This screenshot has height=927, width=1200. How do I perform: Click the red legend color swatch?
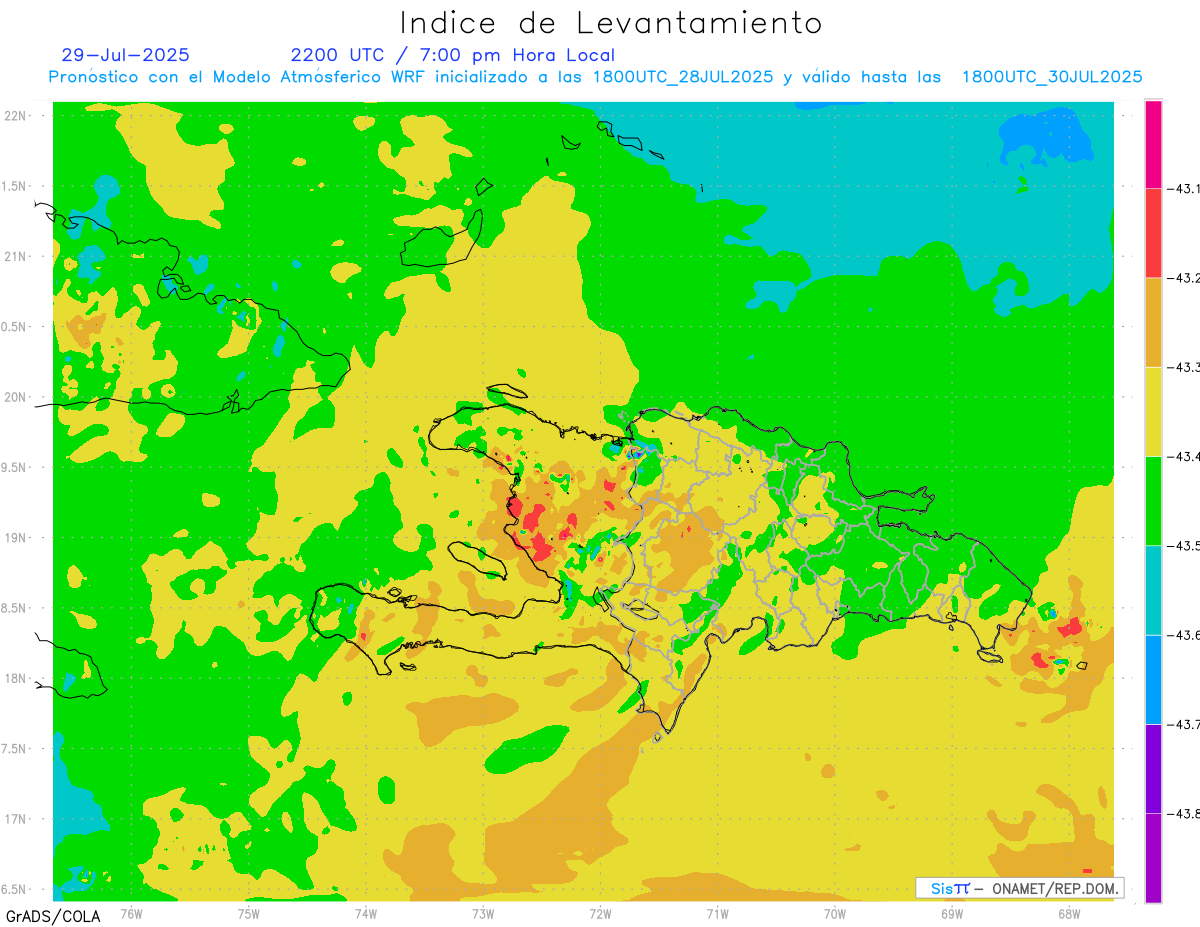(x=1153, y=233)
